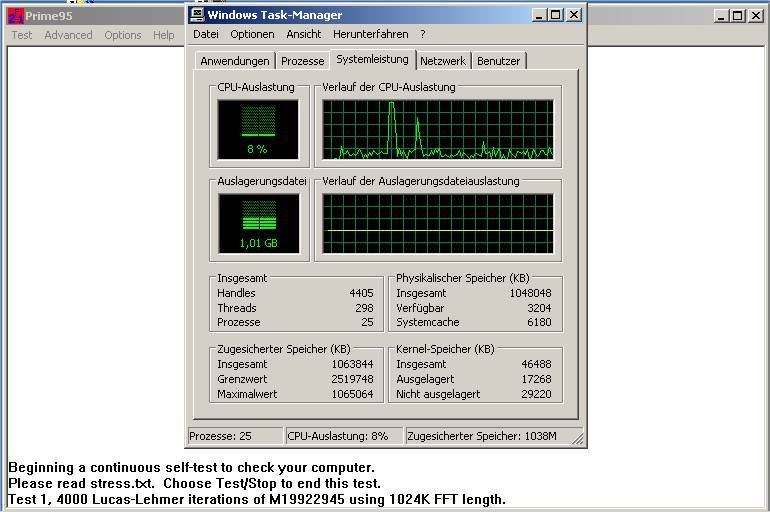Maximize the Prime95 window
The image size is (770, 512).
pos(737,16)
